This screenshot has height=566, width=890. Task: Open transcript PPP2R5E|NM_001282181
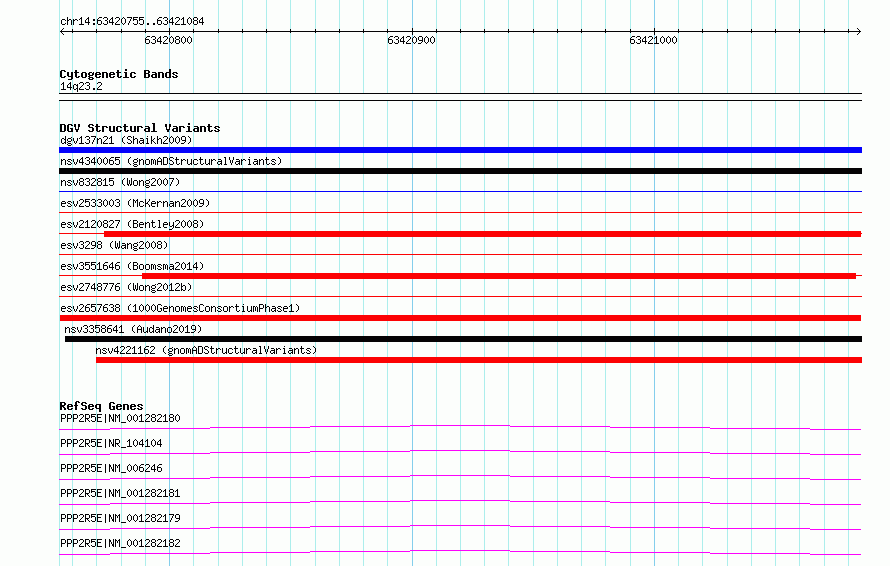(x=120, y=493)
